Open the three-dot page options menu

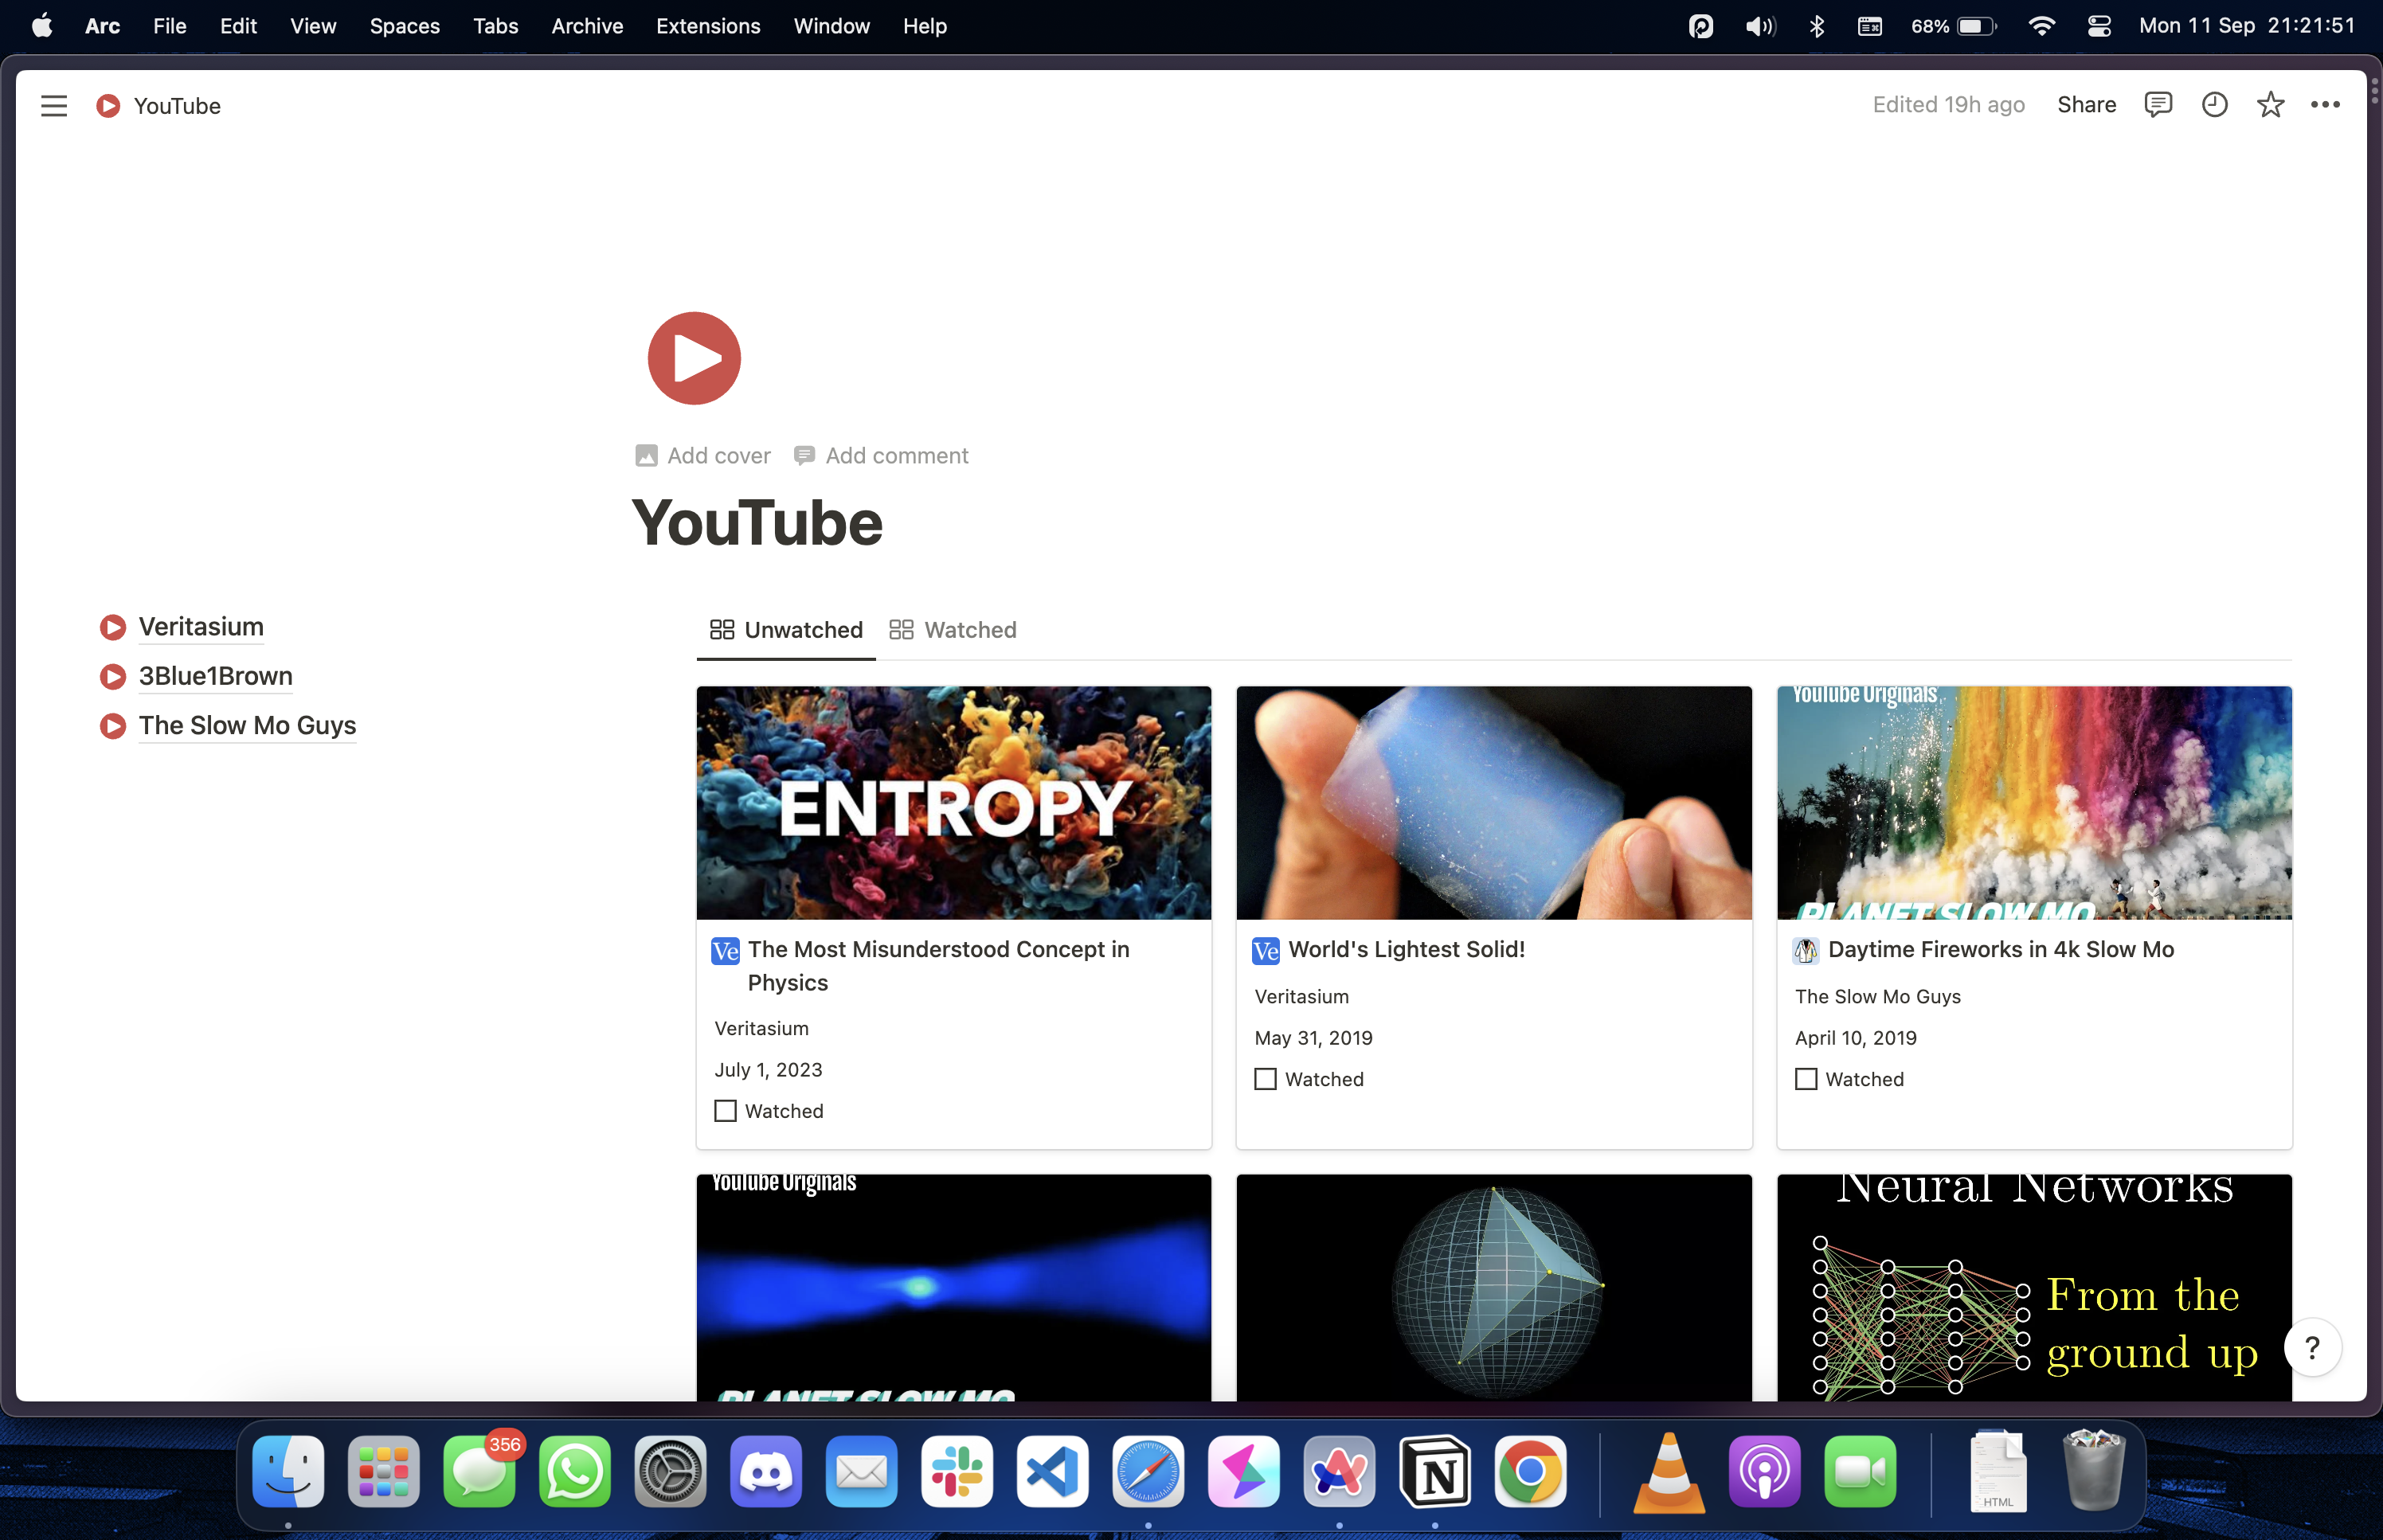[x=2325, y=104]
